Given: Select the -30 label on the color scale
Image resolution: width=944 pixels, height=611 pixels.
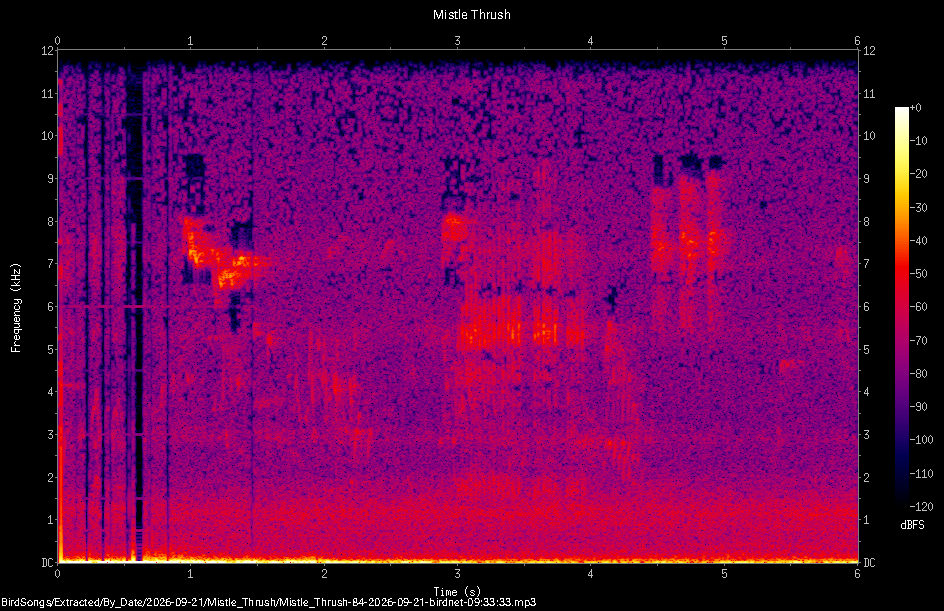Looking at the screenshot, I should coord(919,208).
